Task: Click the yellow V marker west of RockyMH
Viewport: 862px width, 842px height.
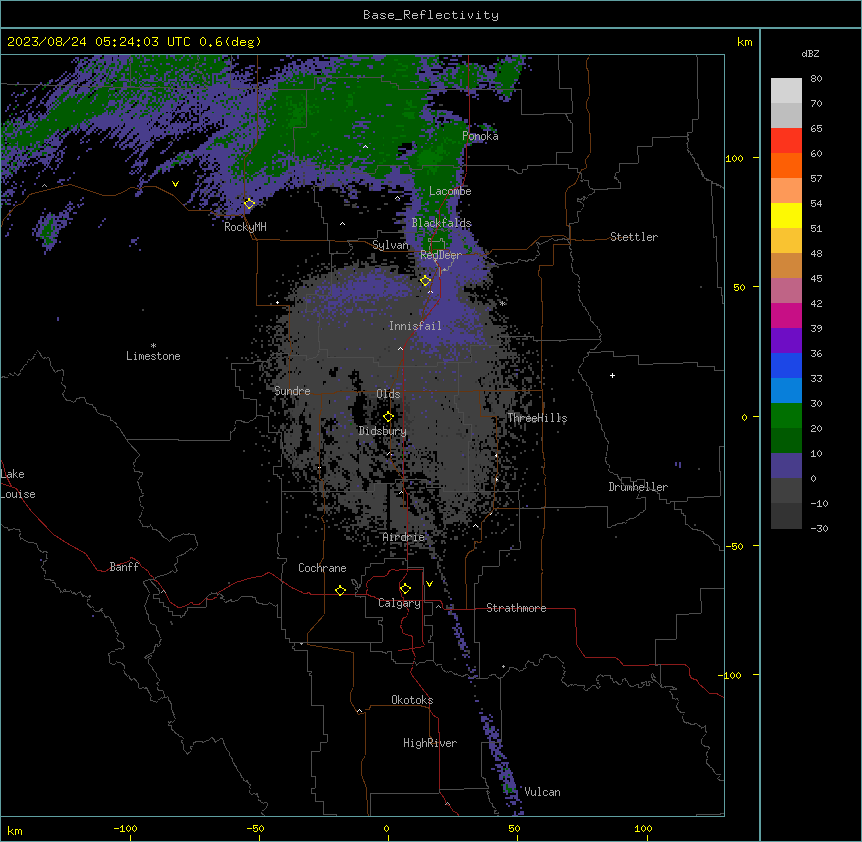Action: tap(175, 184)
